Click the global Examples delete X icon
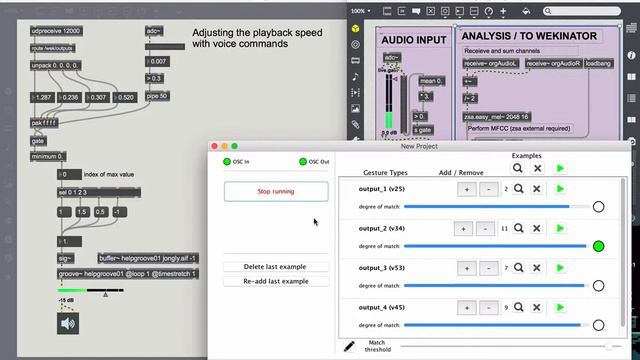 [x=538, y=168]
